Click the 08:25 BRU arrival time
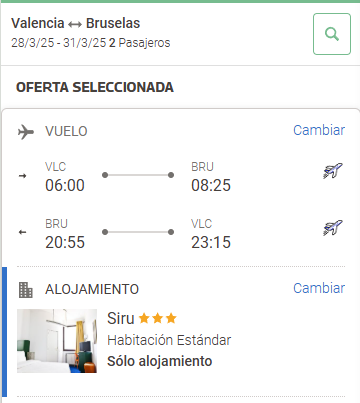The image size is (360, 403). tap(211, 185)
